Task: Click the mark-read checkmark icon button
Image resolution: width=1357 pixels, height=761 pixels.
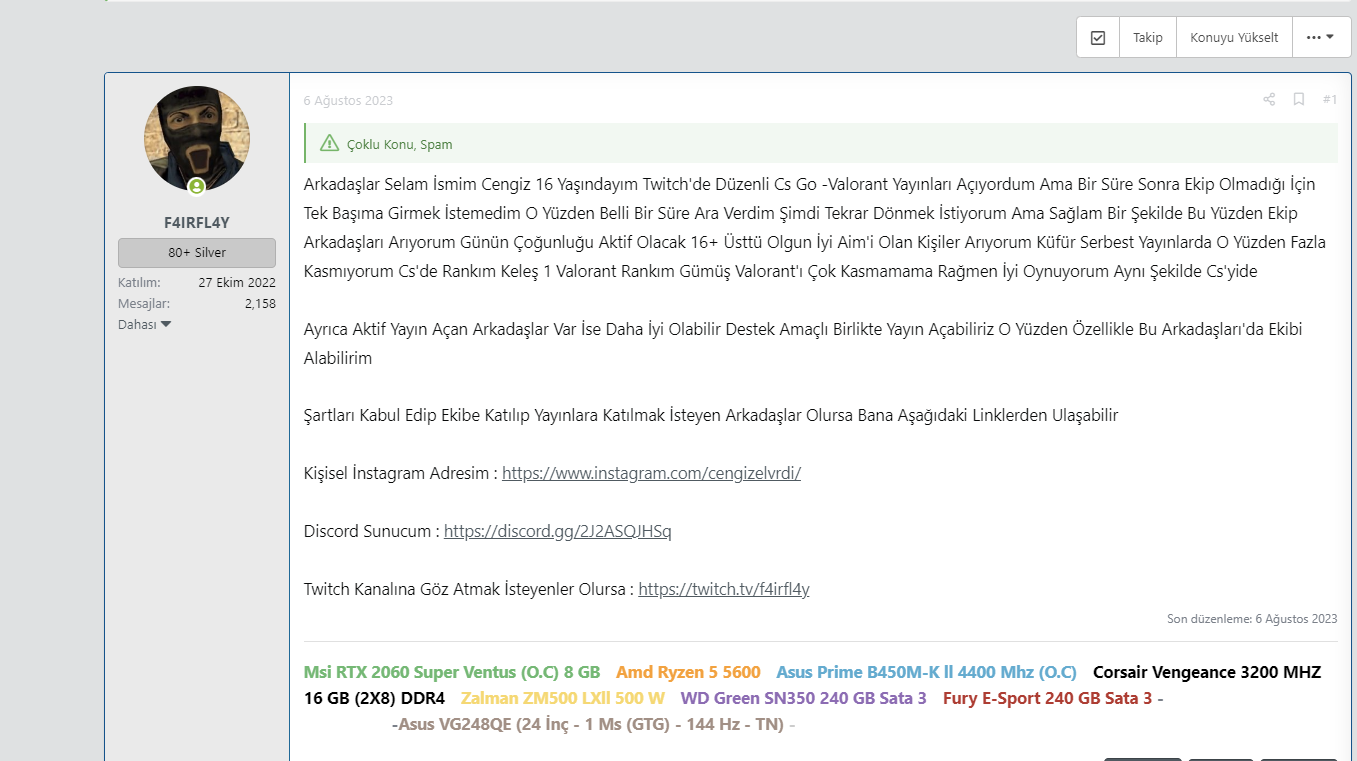Action: click(x=1098, y=38)
